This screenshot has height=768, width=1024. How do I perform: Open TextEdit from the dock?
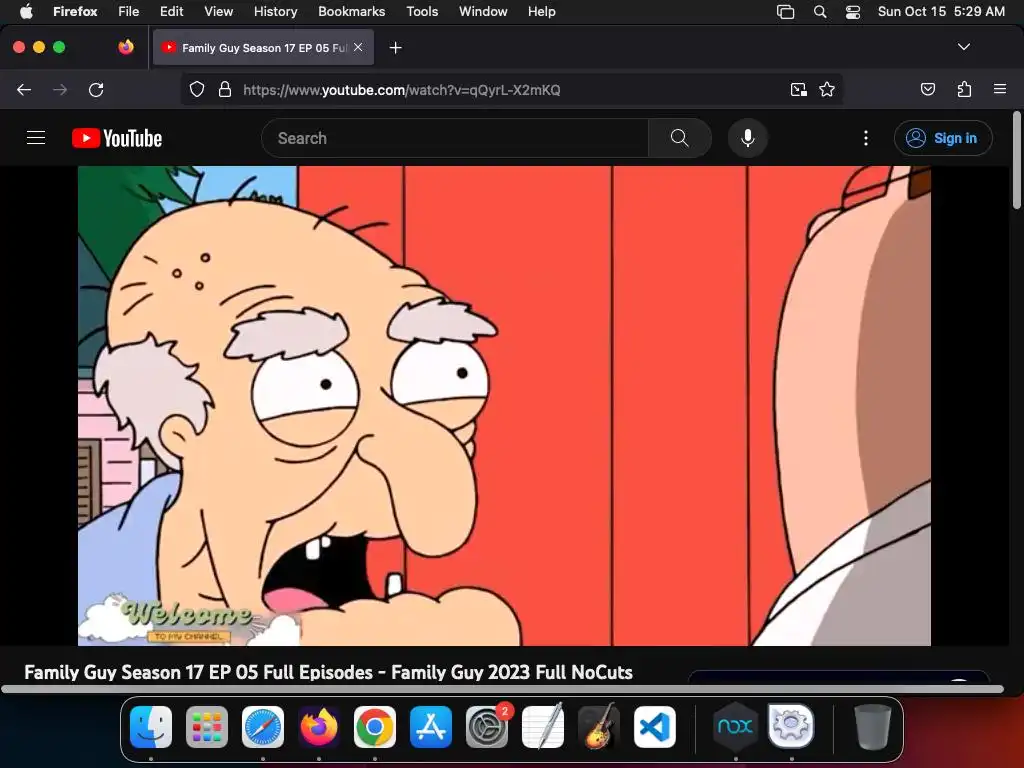pos(543,727)
